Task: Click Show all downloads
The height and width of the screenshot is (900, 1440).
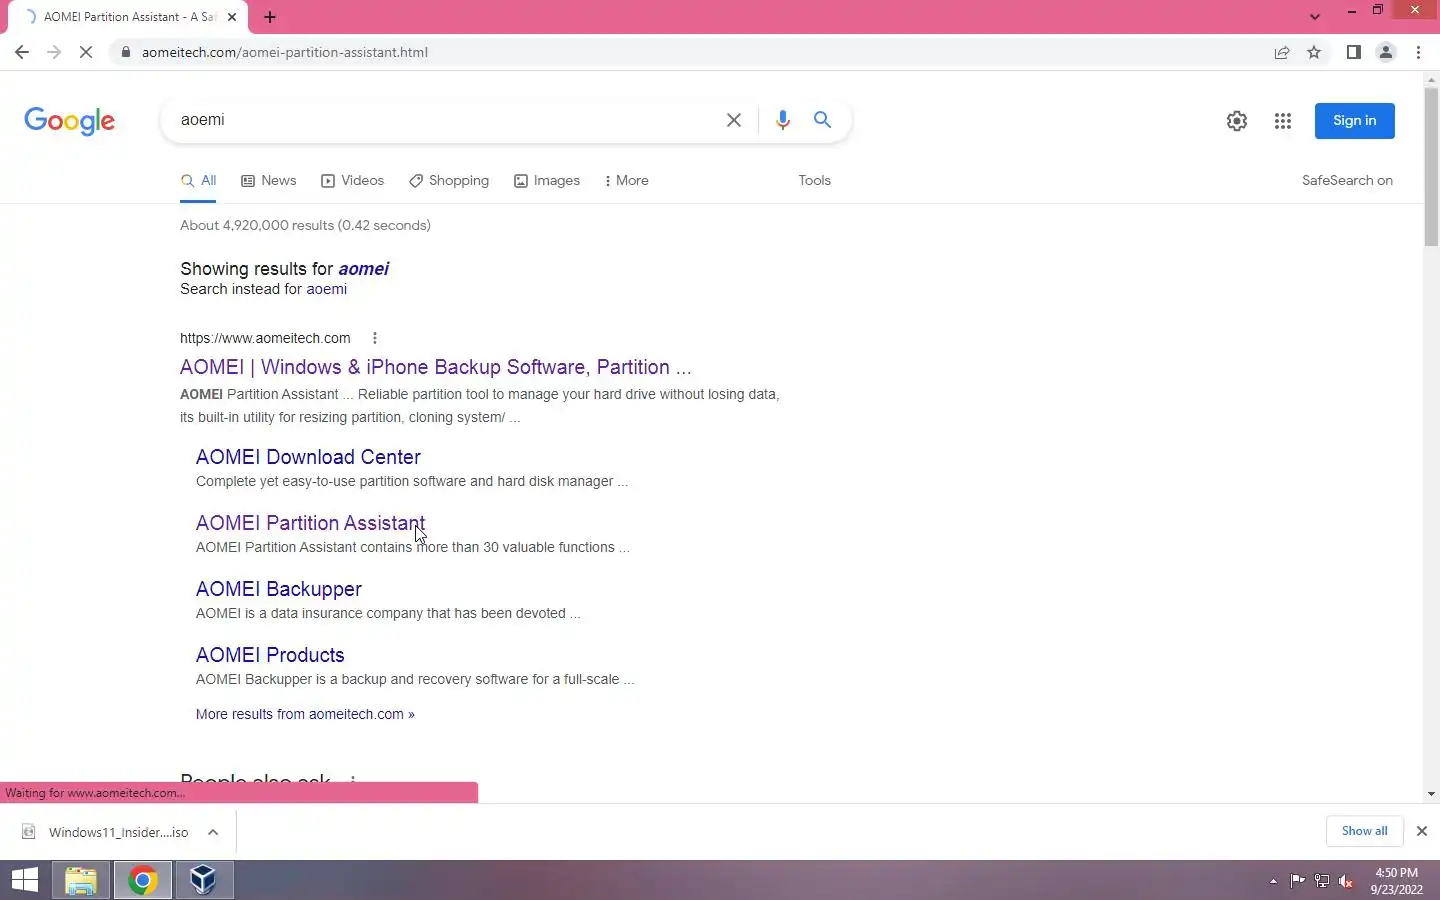Action: 1364,831
